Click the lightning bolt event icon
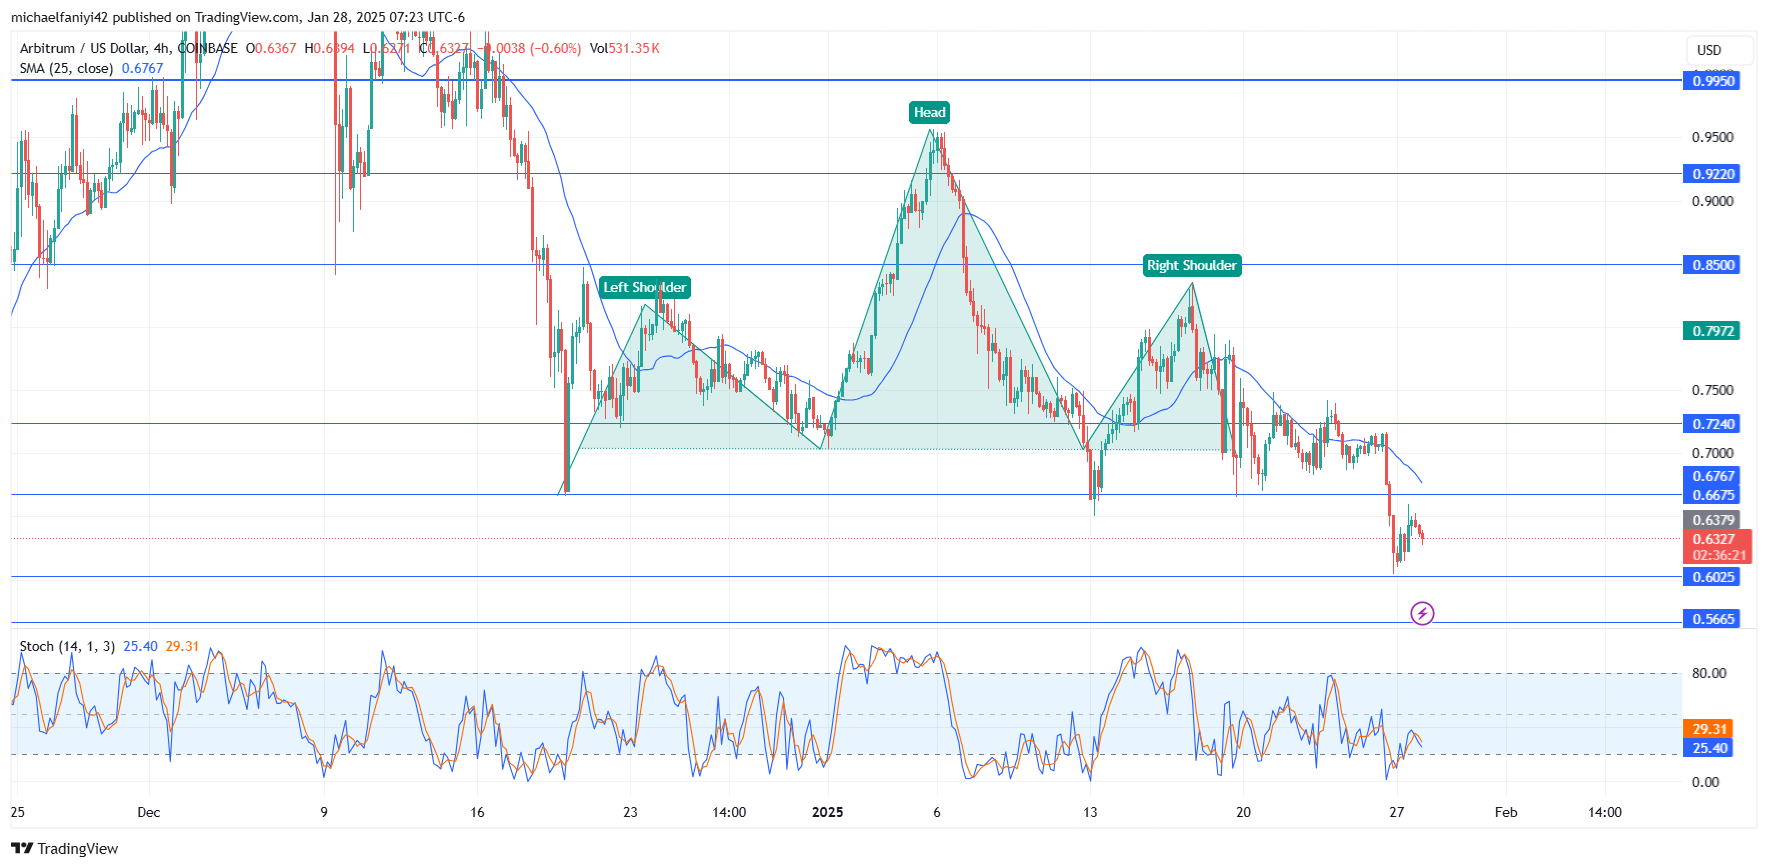 point(1422,613)
